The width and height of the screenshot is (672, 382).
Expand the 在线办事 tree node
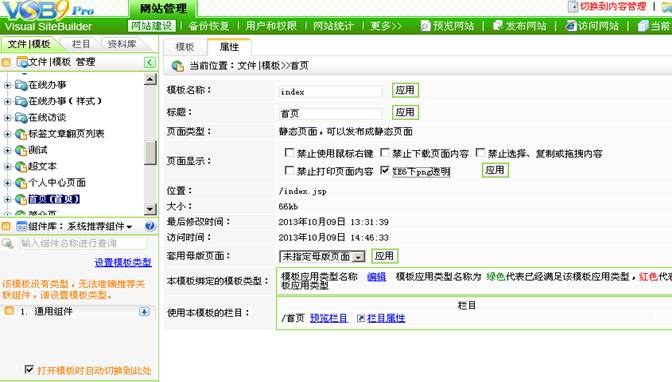coord(7,85)
